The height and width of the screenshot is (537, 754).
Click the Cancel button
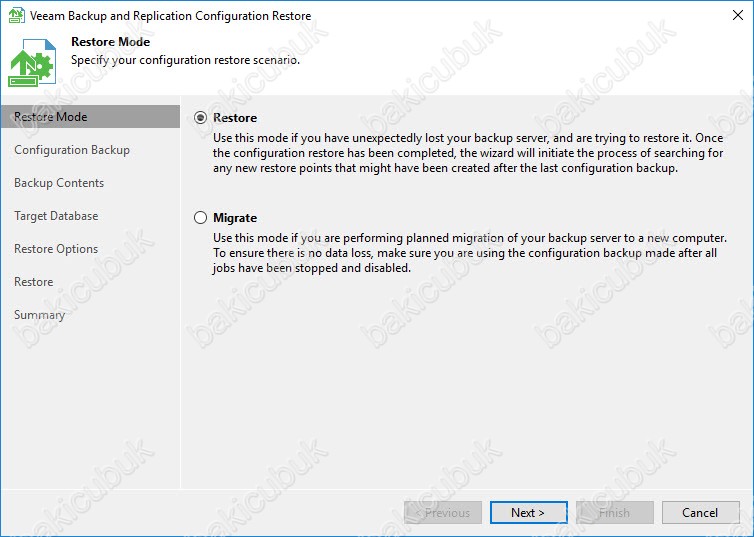click(700, 513)
